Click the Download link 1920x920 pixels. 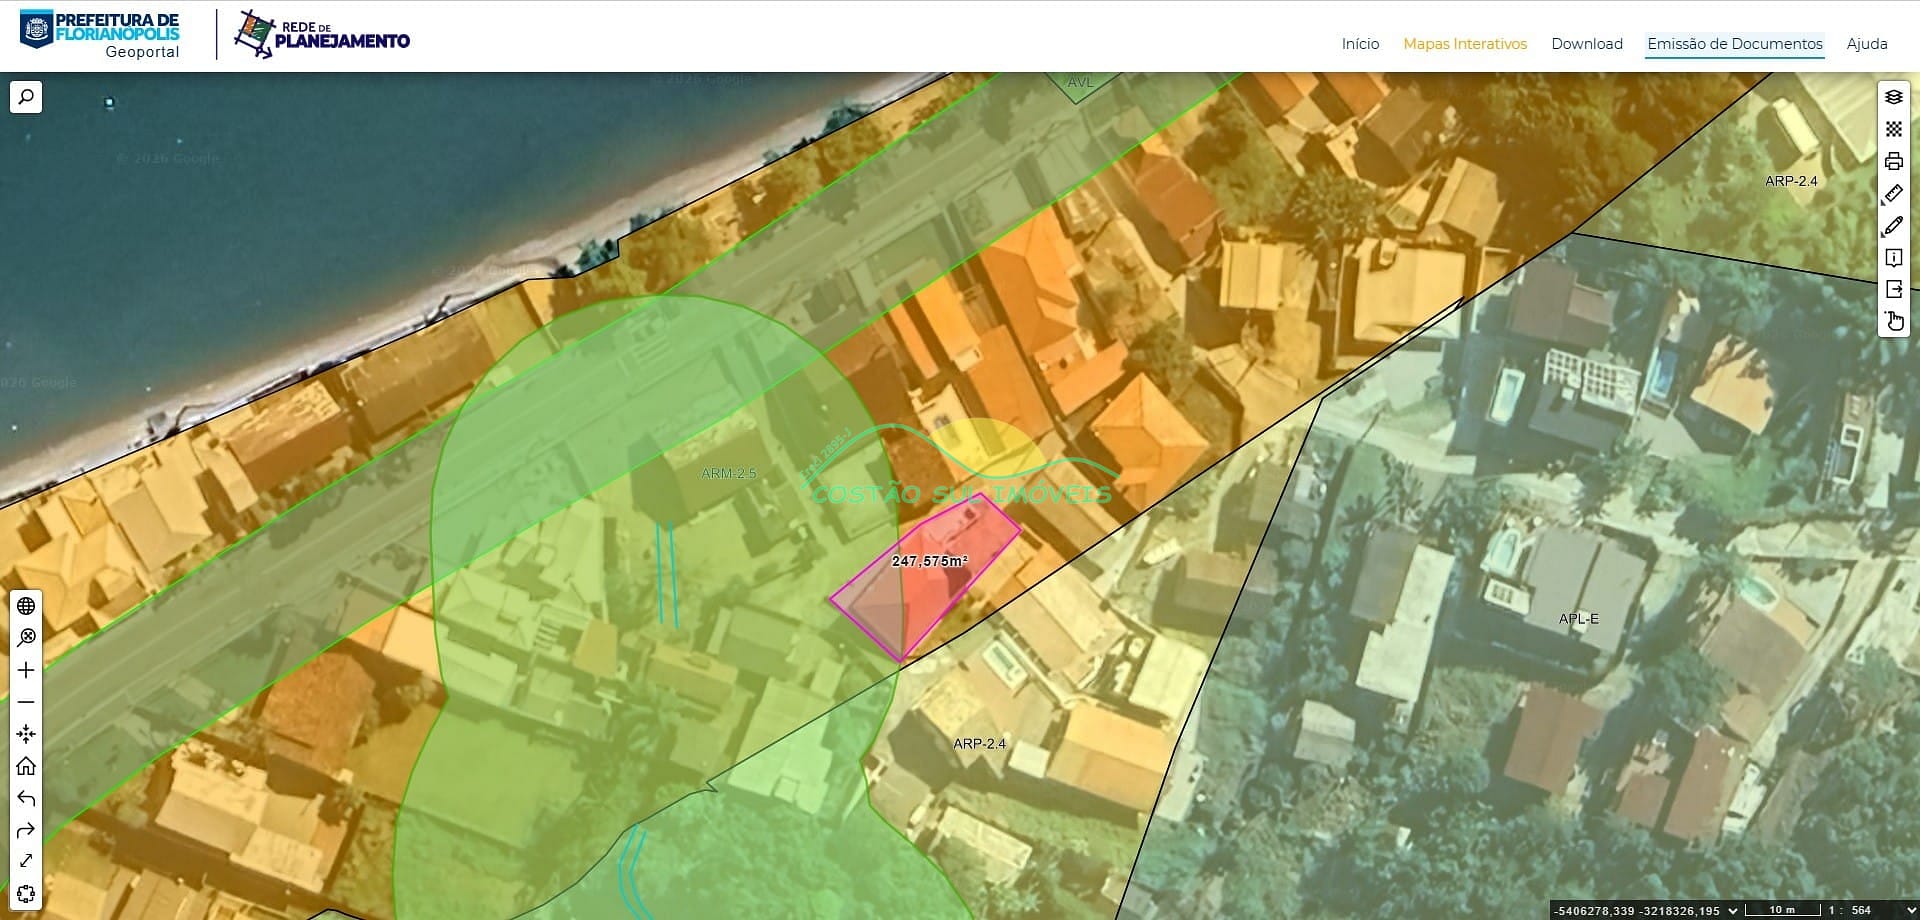pyautogui.click(x=1586, y=44)
